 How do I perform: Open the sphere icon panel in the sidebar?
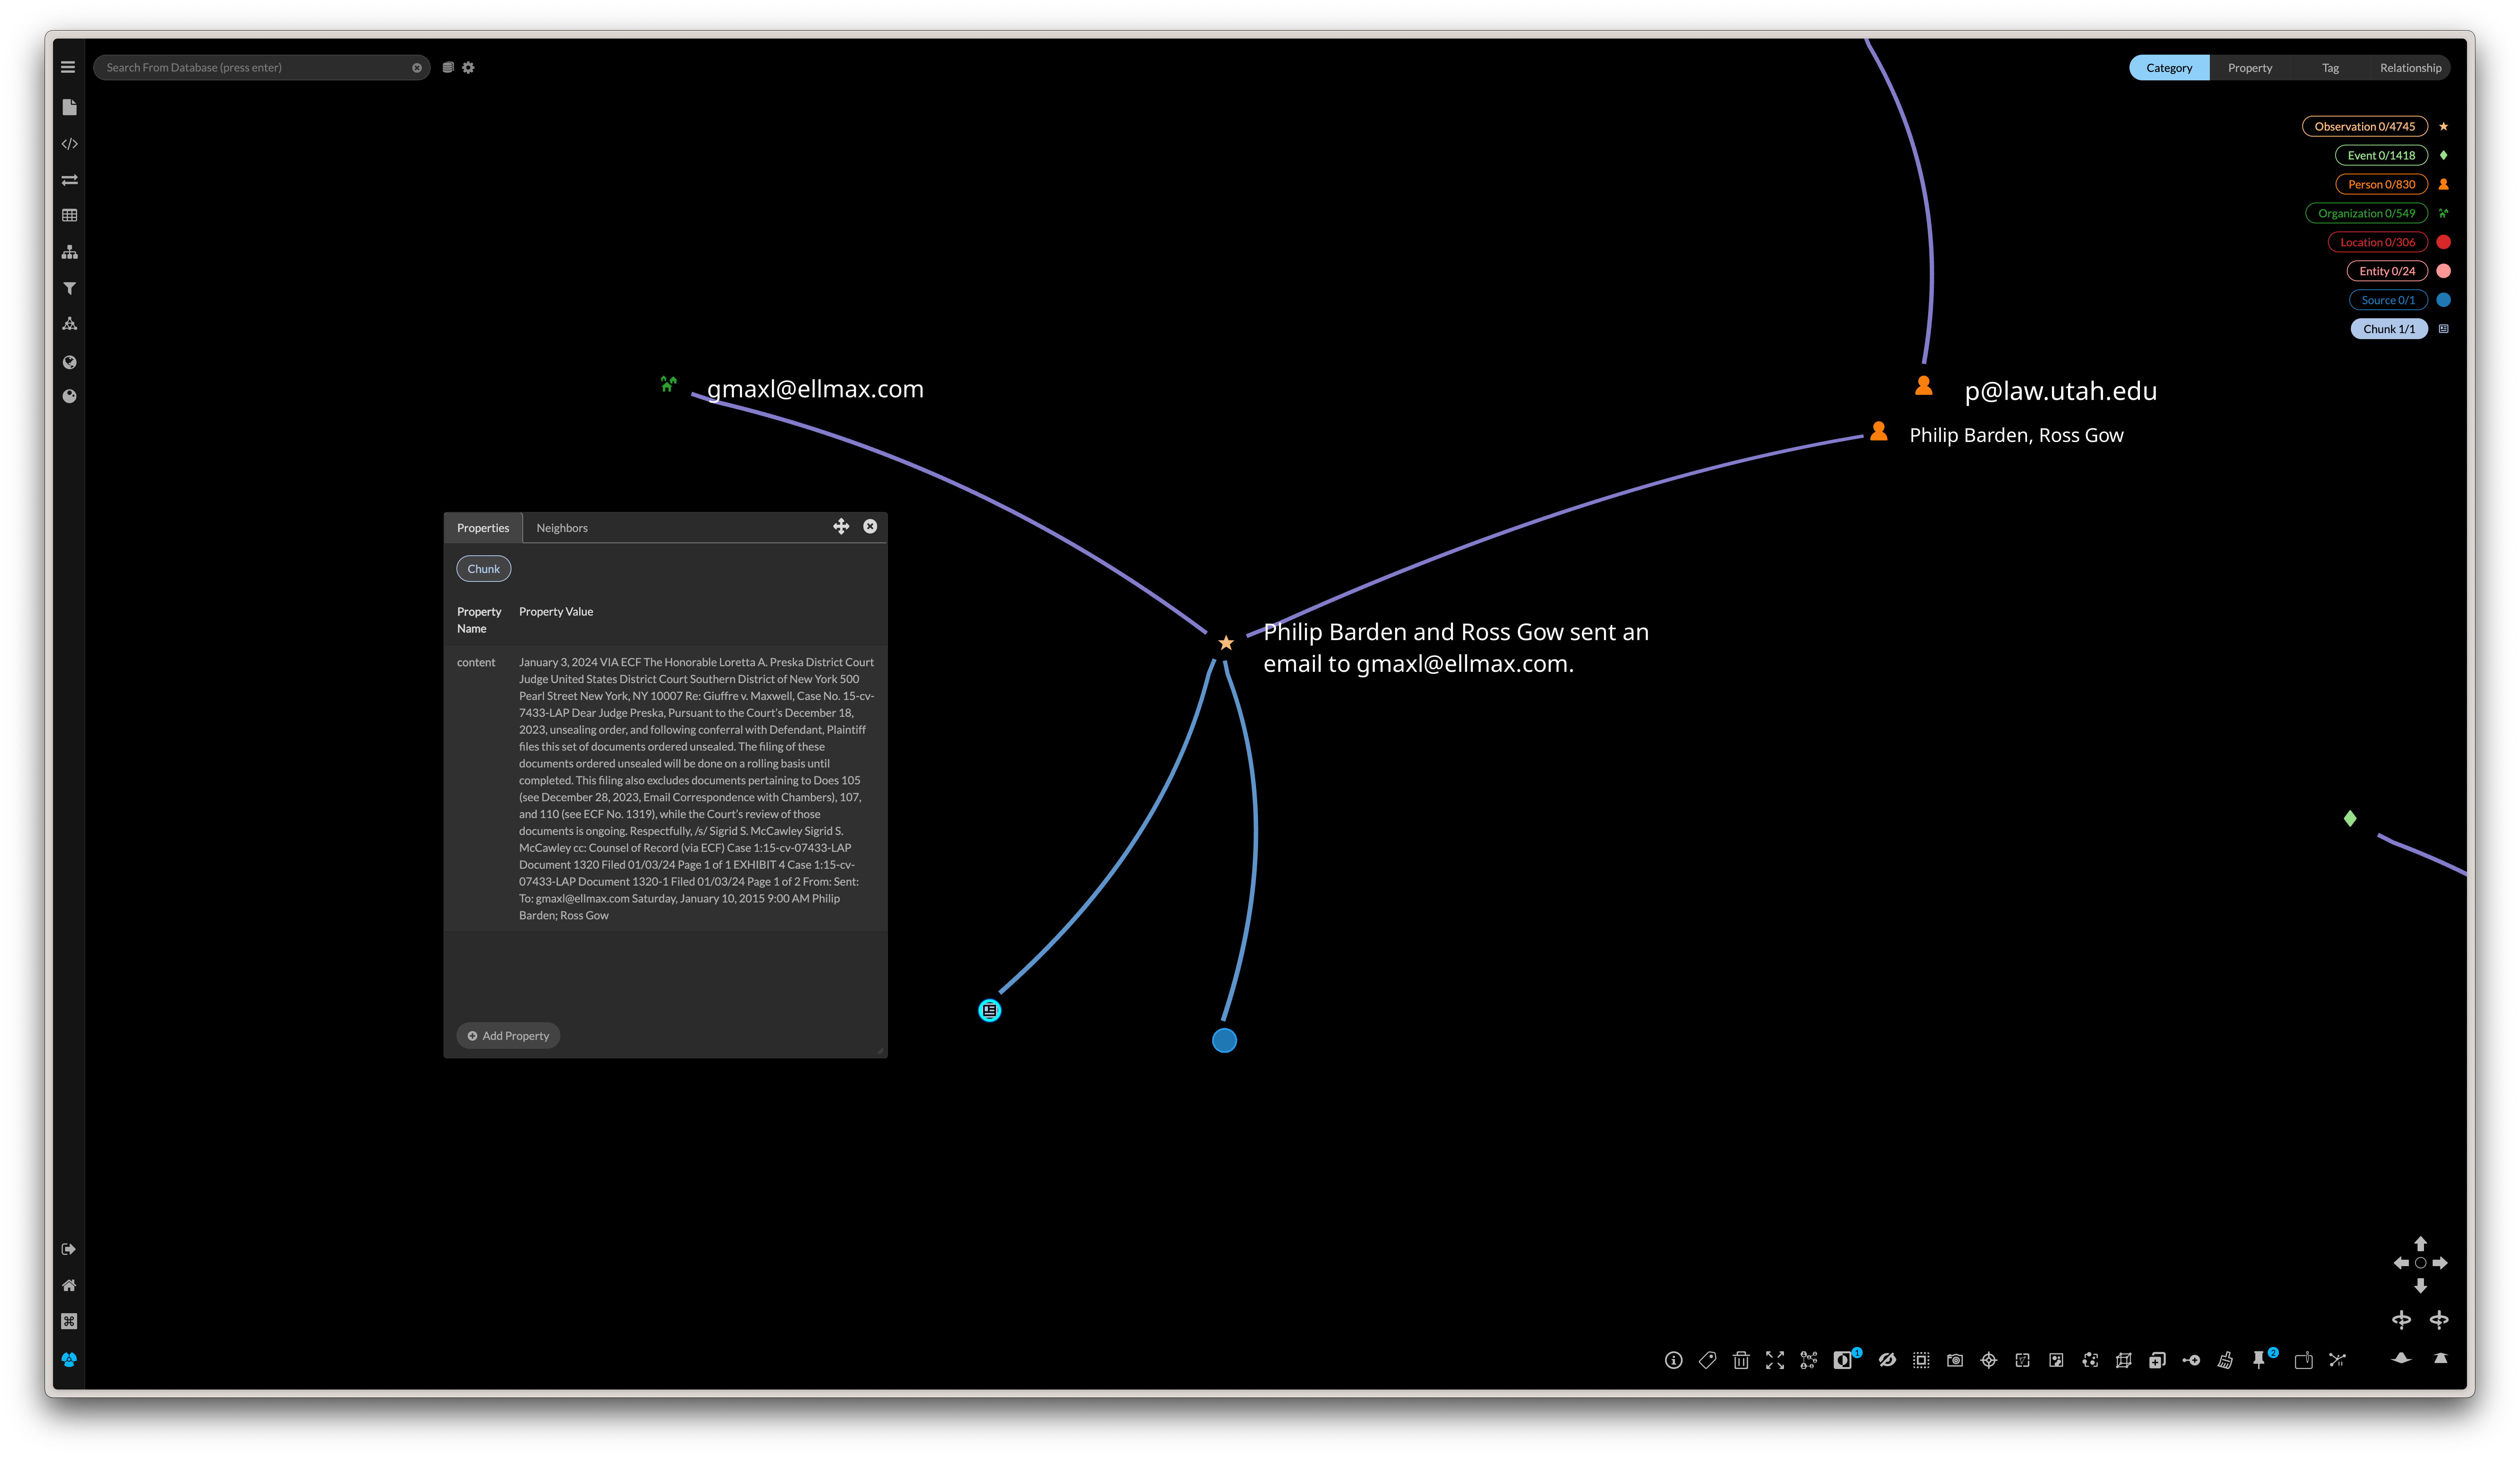(x=69, y=396)
